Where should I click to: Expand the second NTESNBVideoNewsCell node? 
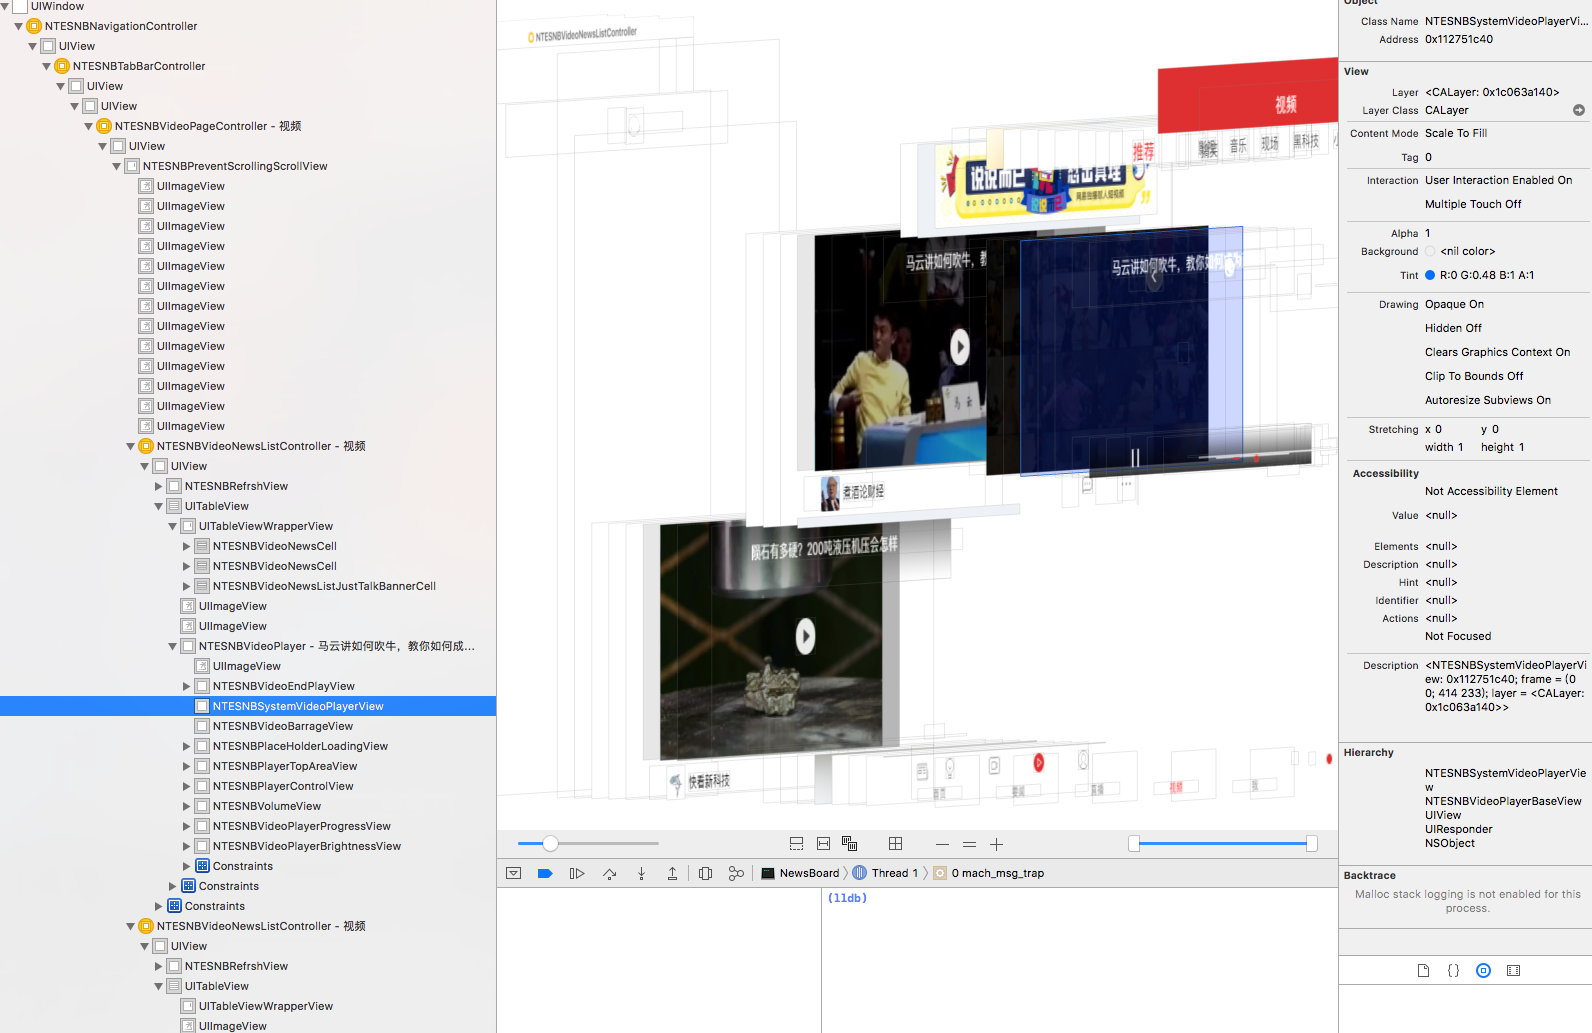pyautogui.click(x=186, y=566)
